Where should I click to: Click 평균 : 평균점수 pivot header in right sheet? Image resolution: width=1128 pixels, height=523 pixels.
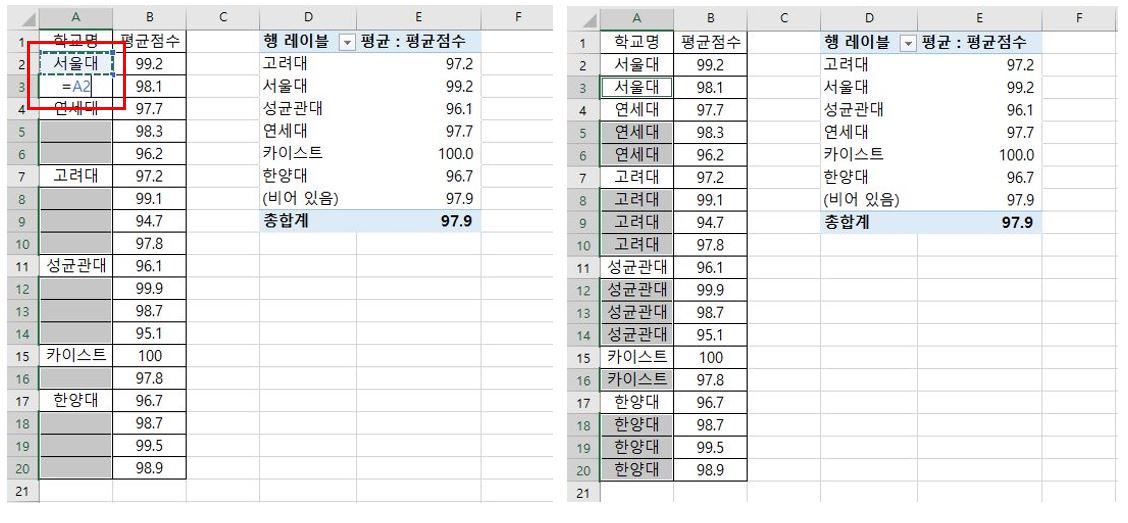(974, 43)
